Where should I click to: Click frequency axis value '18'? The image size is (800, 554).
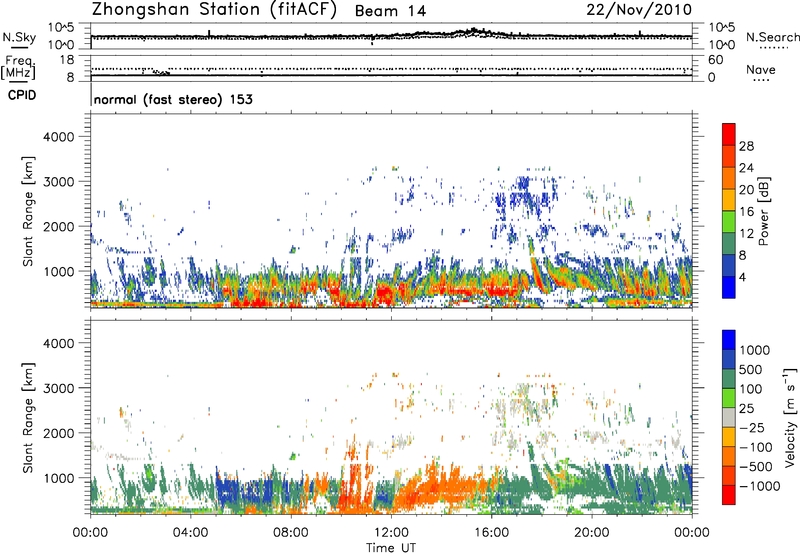tap(67, 60)
